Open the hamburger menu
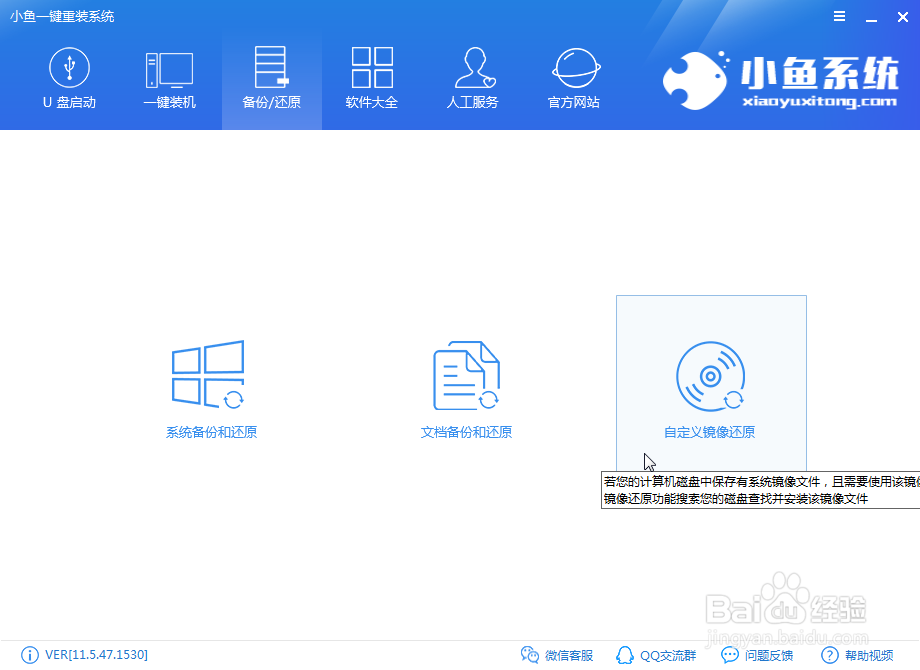The height and width of the screenshot is (670, 920). pos(839,16)
